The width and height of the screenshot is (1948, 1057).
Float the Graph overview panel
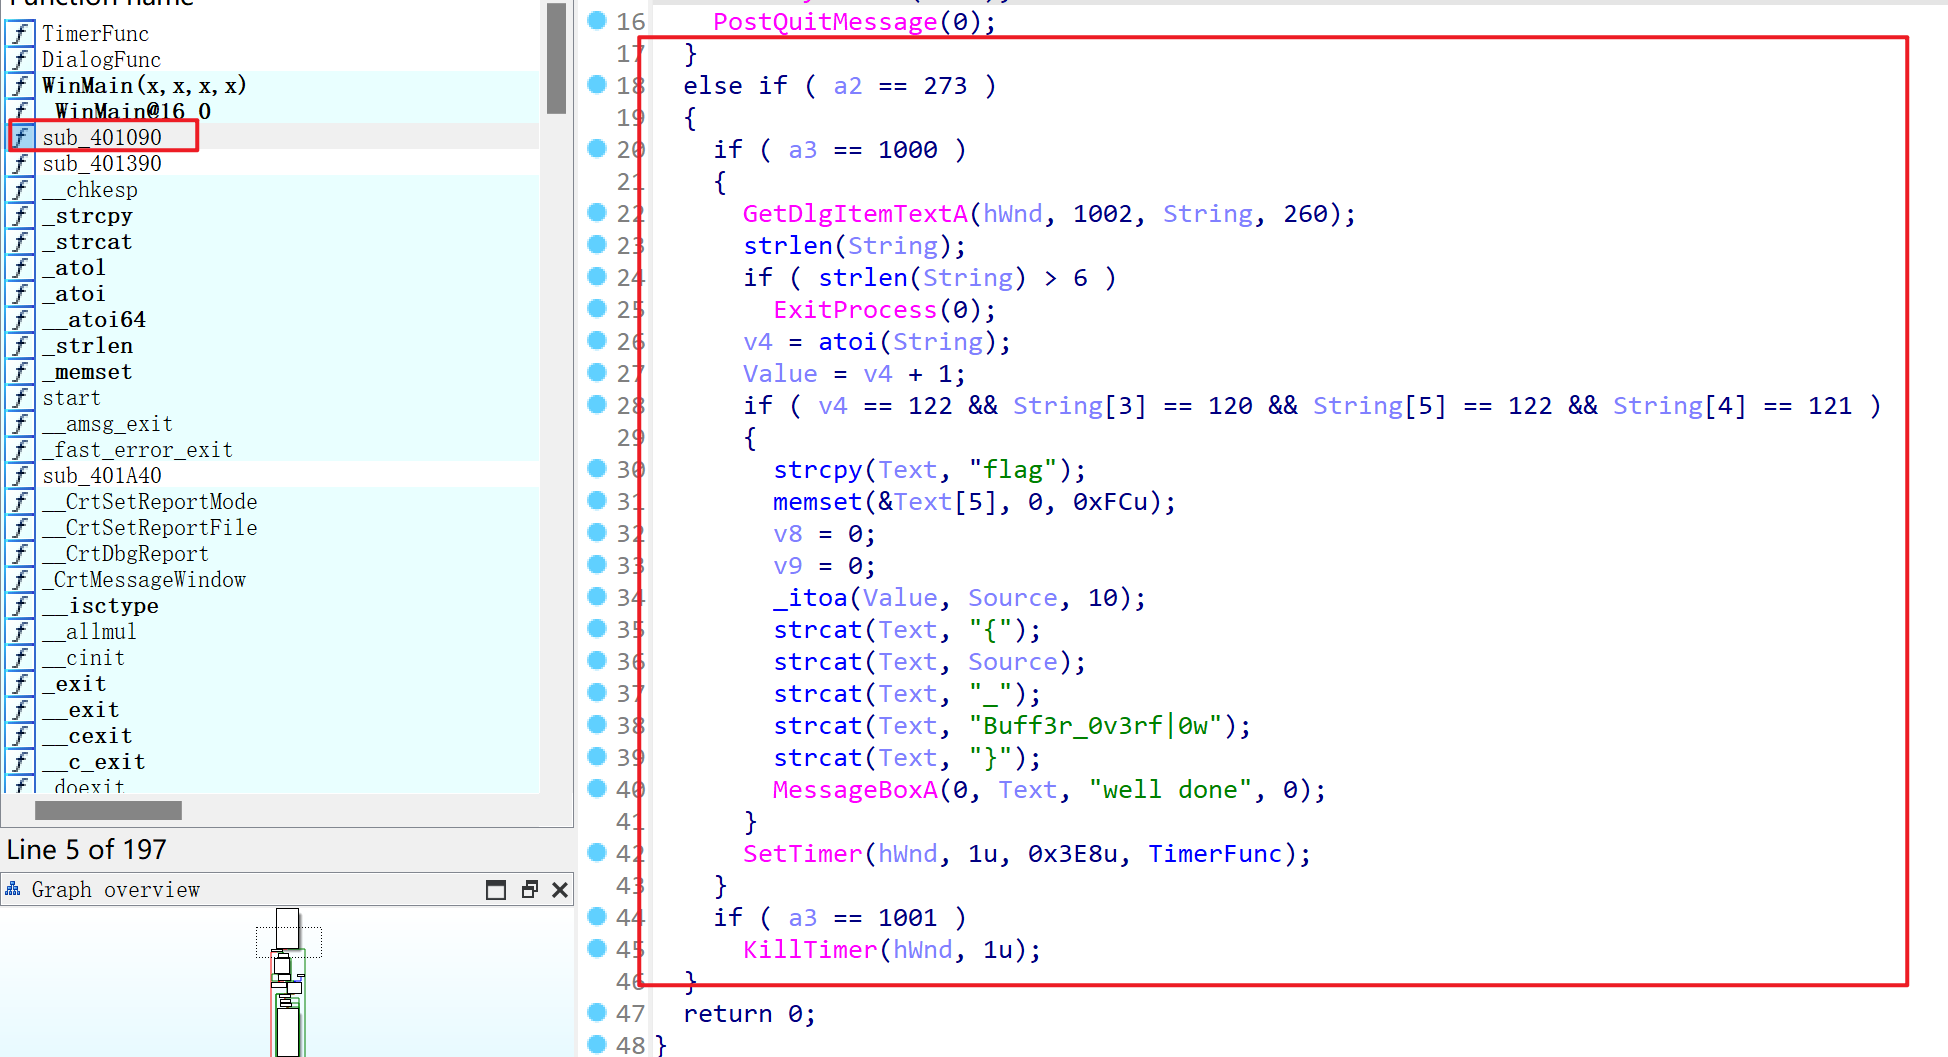coord(530,890)
